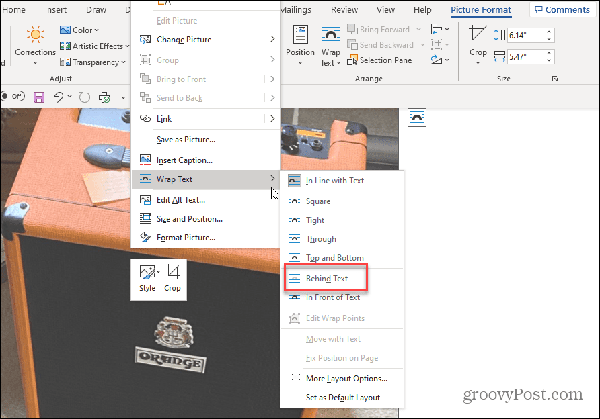
Task: Click the Undo arrow in quick access toolbar
Action: pyautogui.click(x=60, y=97)
